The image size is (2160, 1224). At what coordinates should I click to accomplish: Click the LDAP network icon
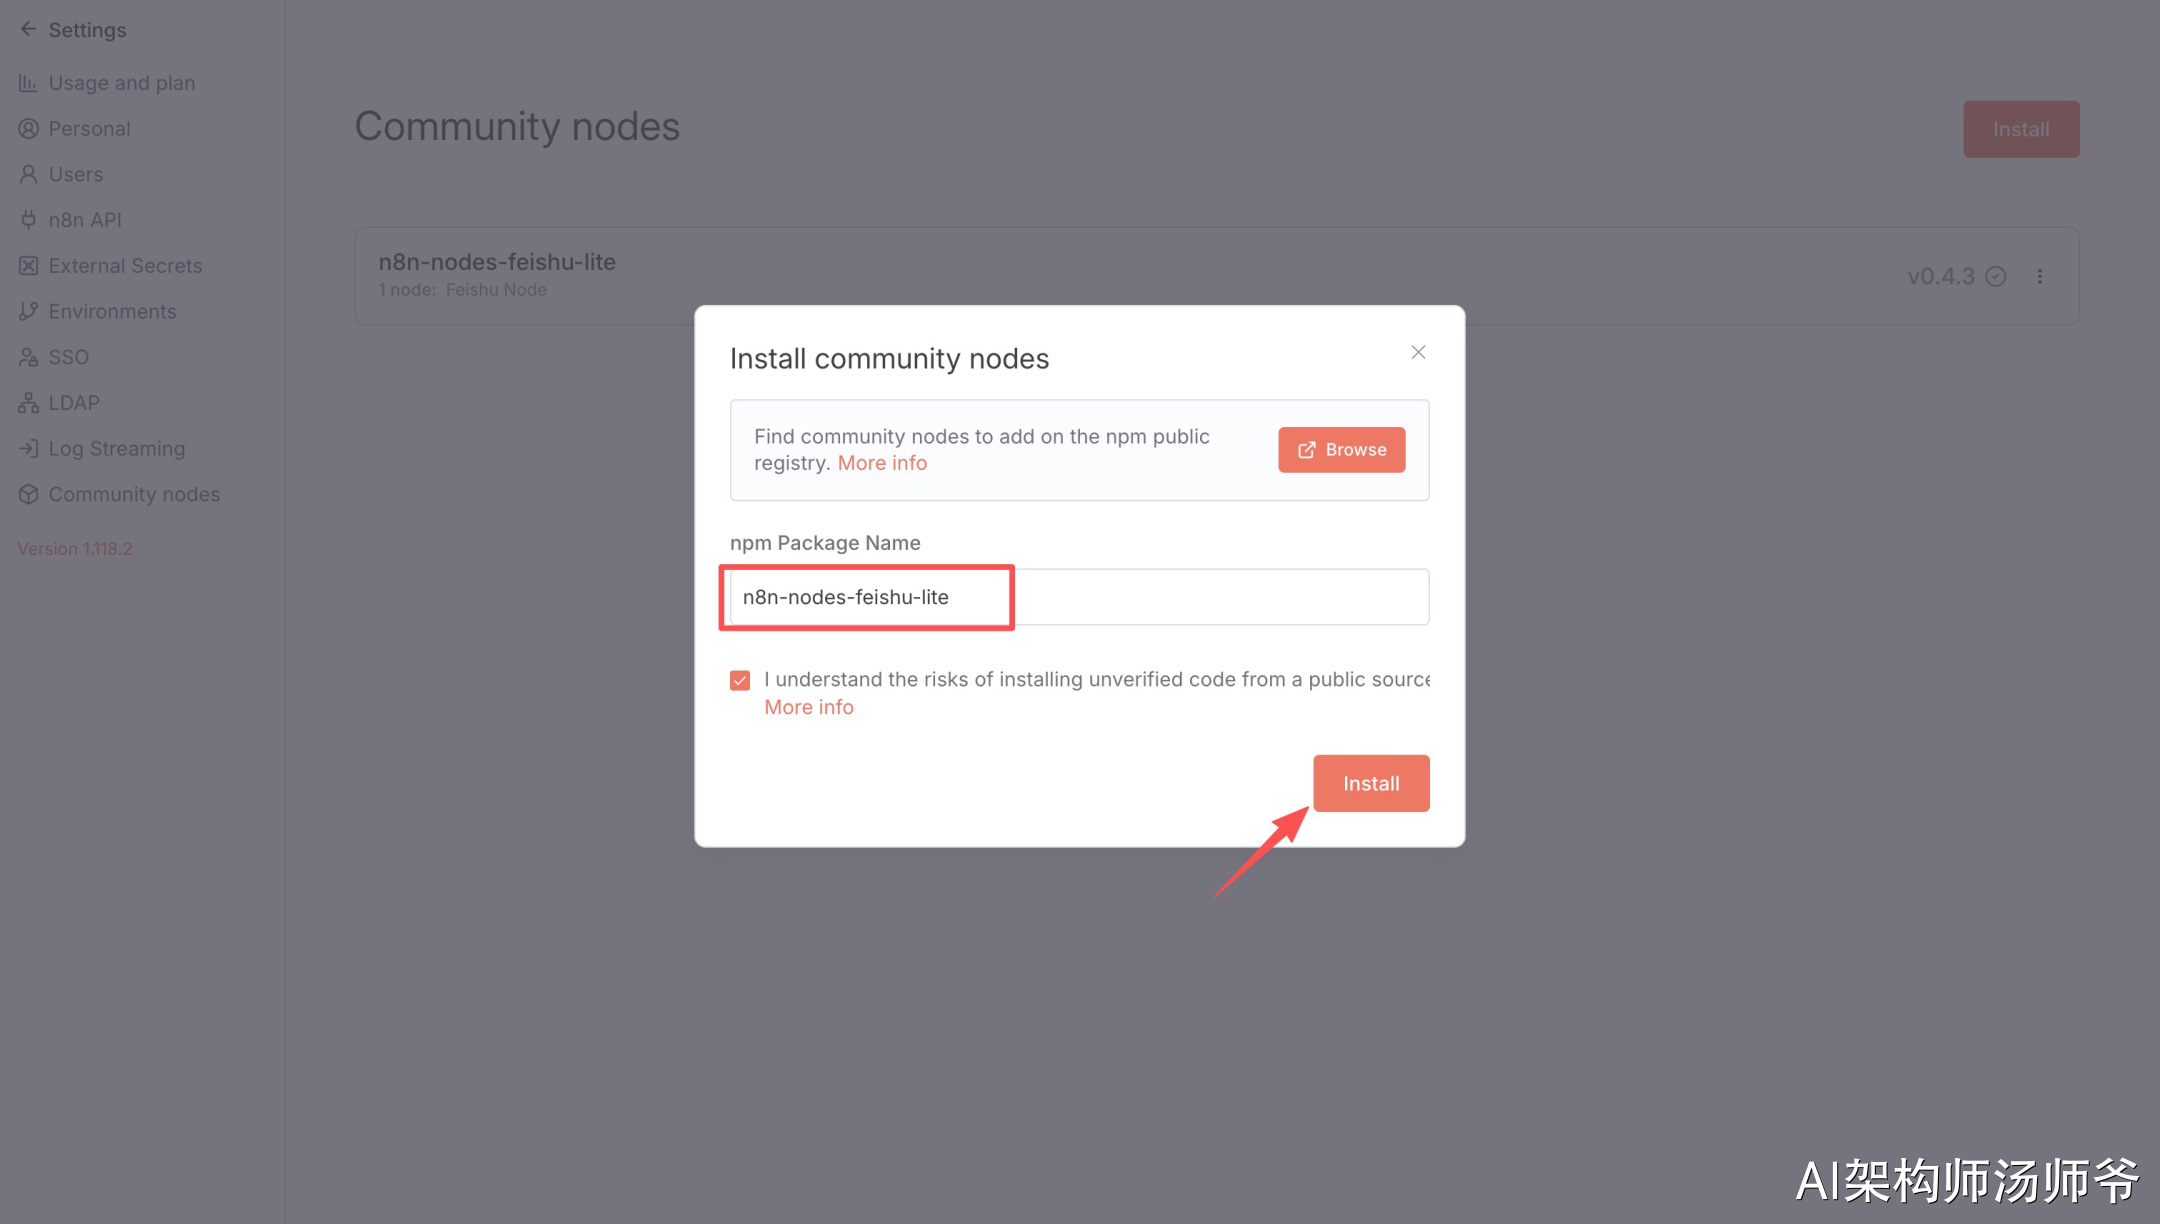pos(28,403)
